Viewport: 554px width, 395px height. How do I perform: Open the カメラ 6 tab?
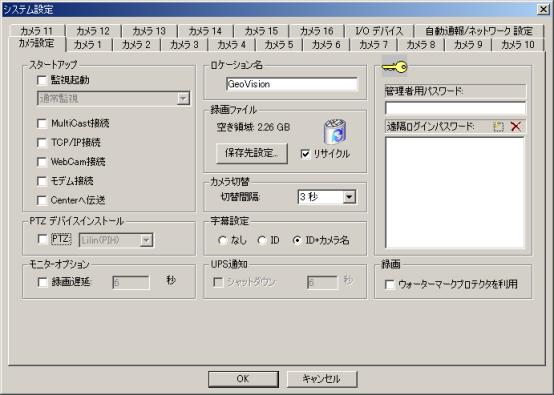326,45
